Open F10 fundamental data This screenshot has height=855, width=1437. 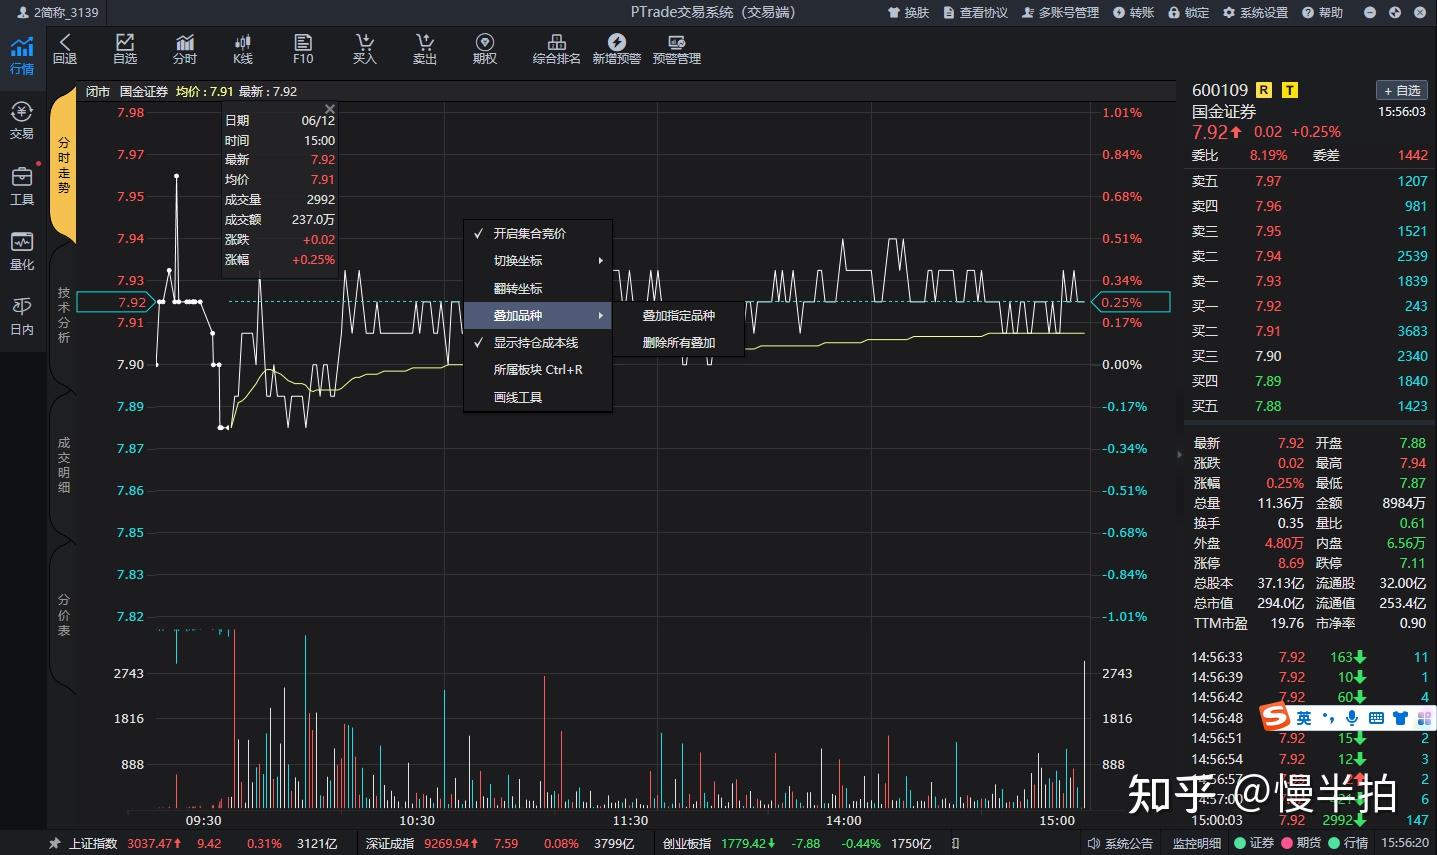(303, 48)
